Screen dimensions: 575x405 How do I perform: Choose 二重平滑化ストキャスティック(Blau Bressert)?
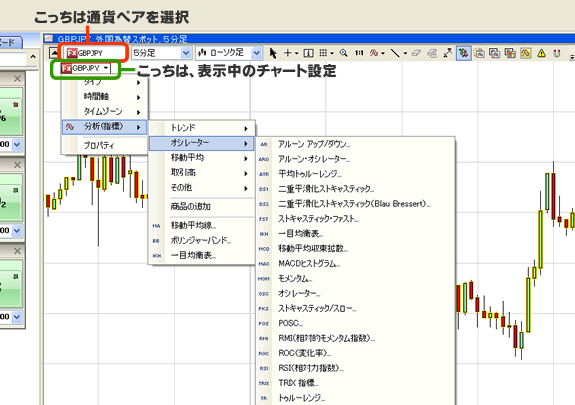356,204
